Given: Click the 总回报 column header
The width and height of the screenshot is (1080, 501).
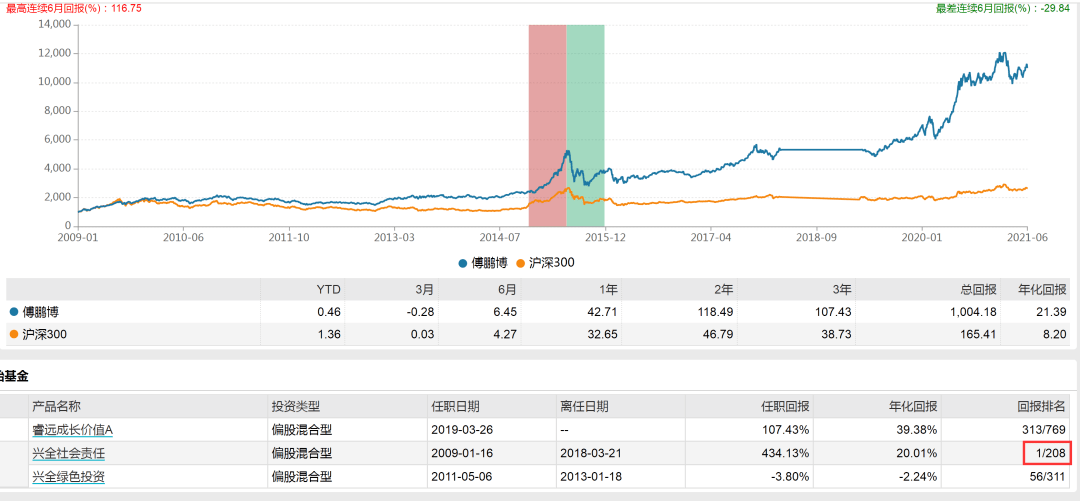Looking at the screenshot, I should click(979, 289).
